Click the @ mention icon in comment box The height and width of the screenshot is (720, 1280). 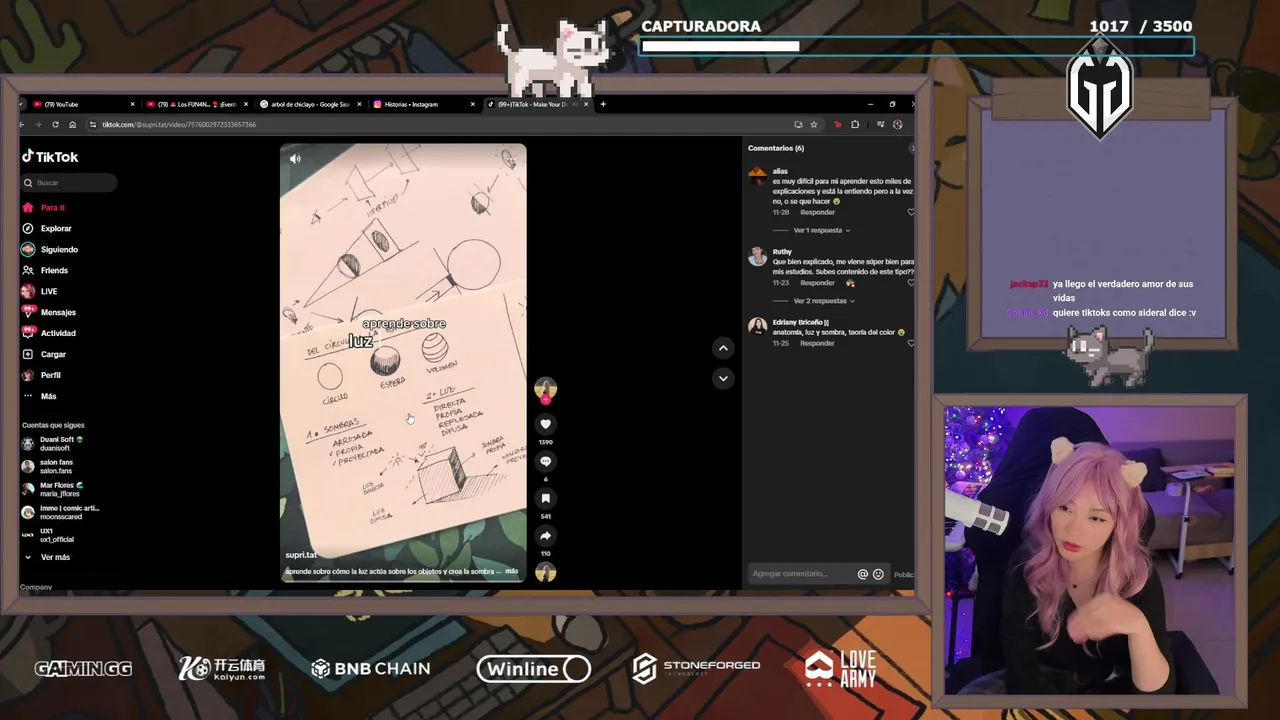coord(862,574)
